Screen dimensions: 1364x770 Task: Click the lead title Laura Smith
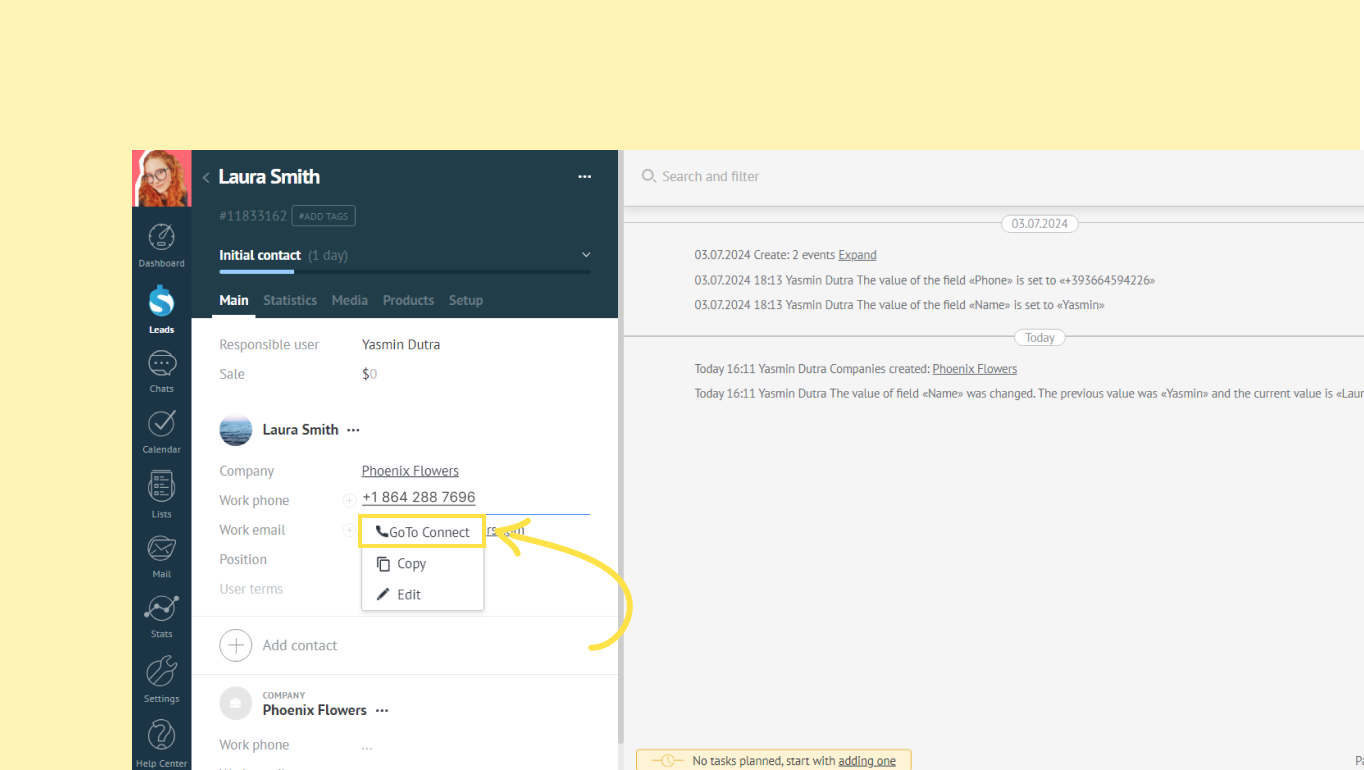[269, 177]
